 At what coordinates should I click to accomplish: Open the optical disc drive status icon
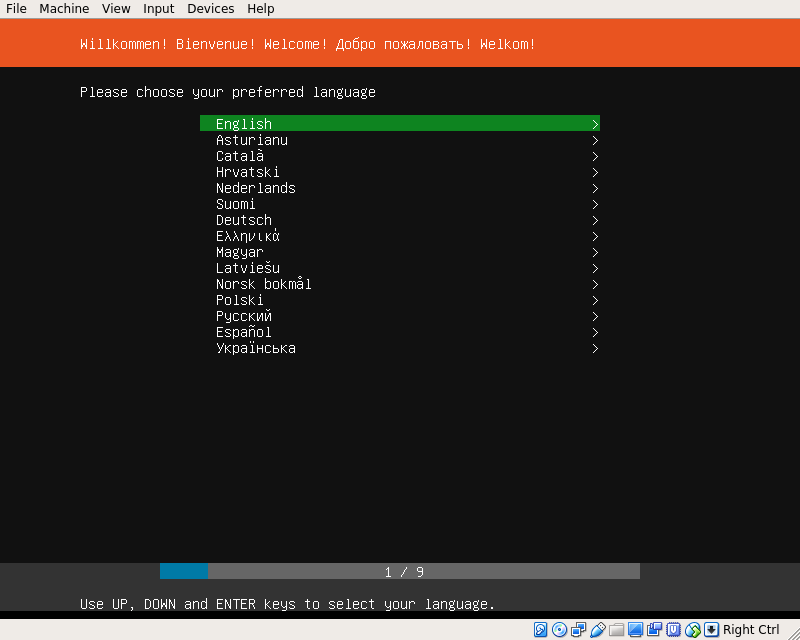[560, 630]
